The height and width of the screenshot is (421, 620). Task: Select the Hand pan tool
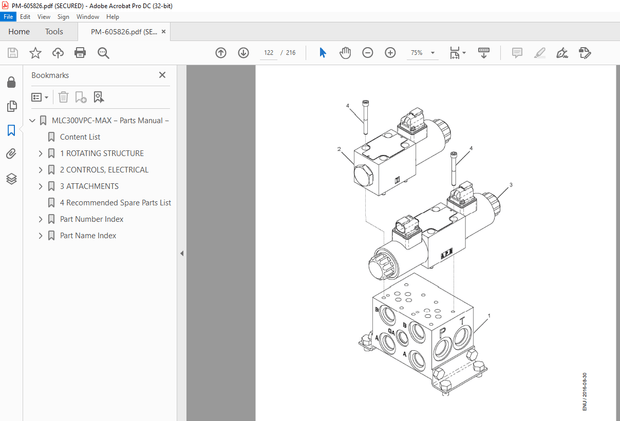pyautogui.click(x=344, y=53)
